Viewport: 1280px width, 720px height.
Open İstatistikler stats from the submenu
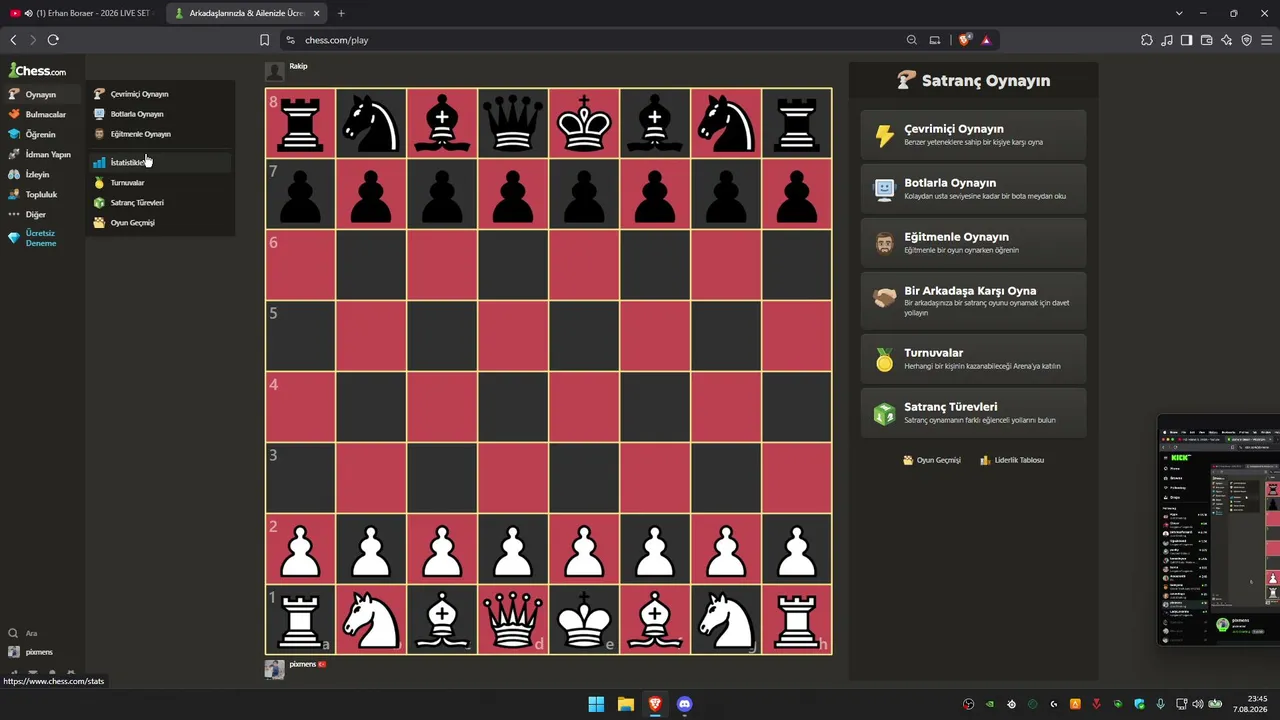coord(160,162)
